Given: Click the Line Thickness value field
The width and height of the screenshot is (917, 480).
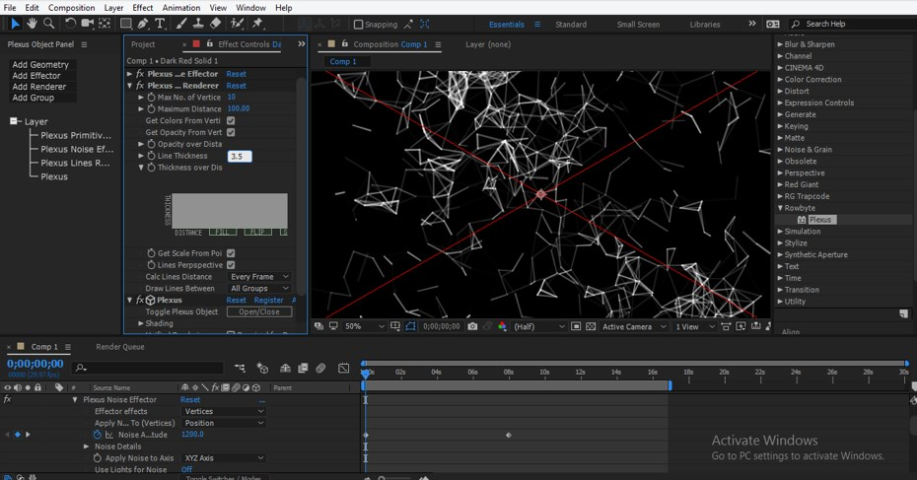Looking at the screenshot, I should pos(240,156).
